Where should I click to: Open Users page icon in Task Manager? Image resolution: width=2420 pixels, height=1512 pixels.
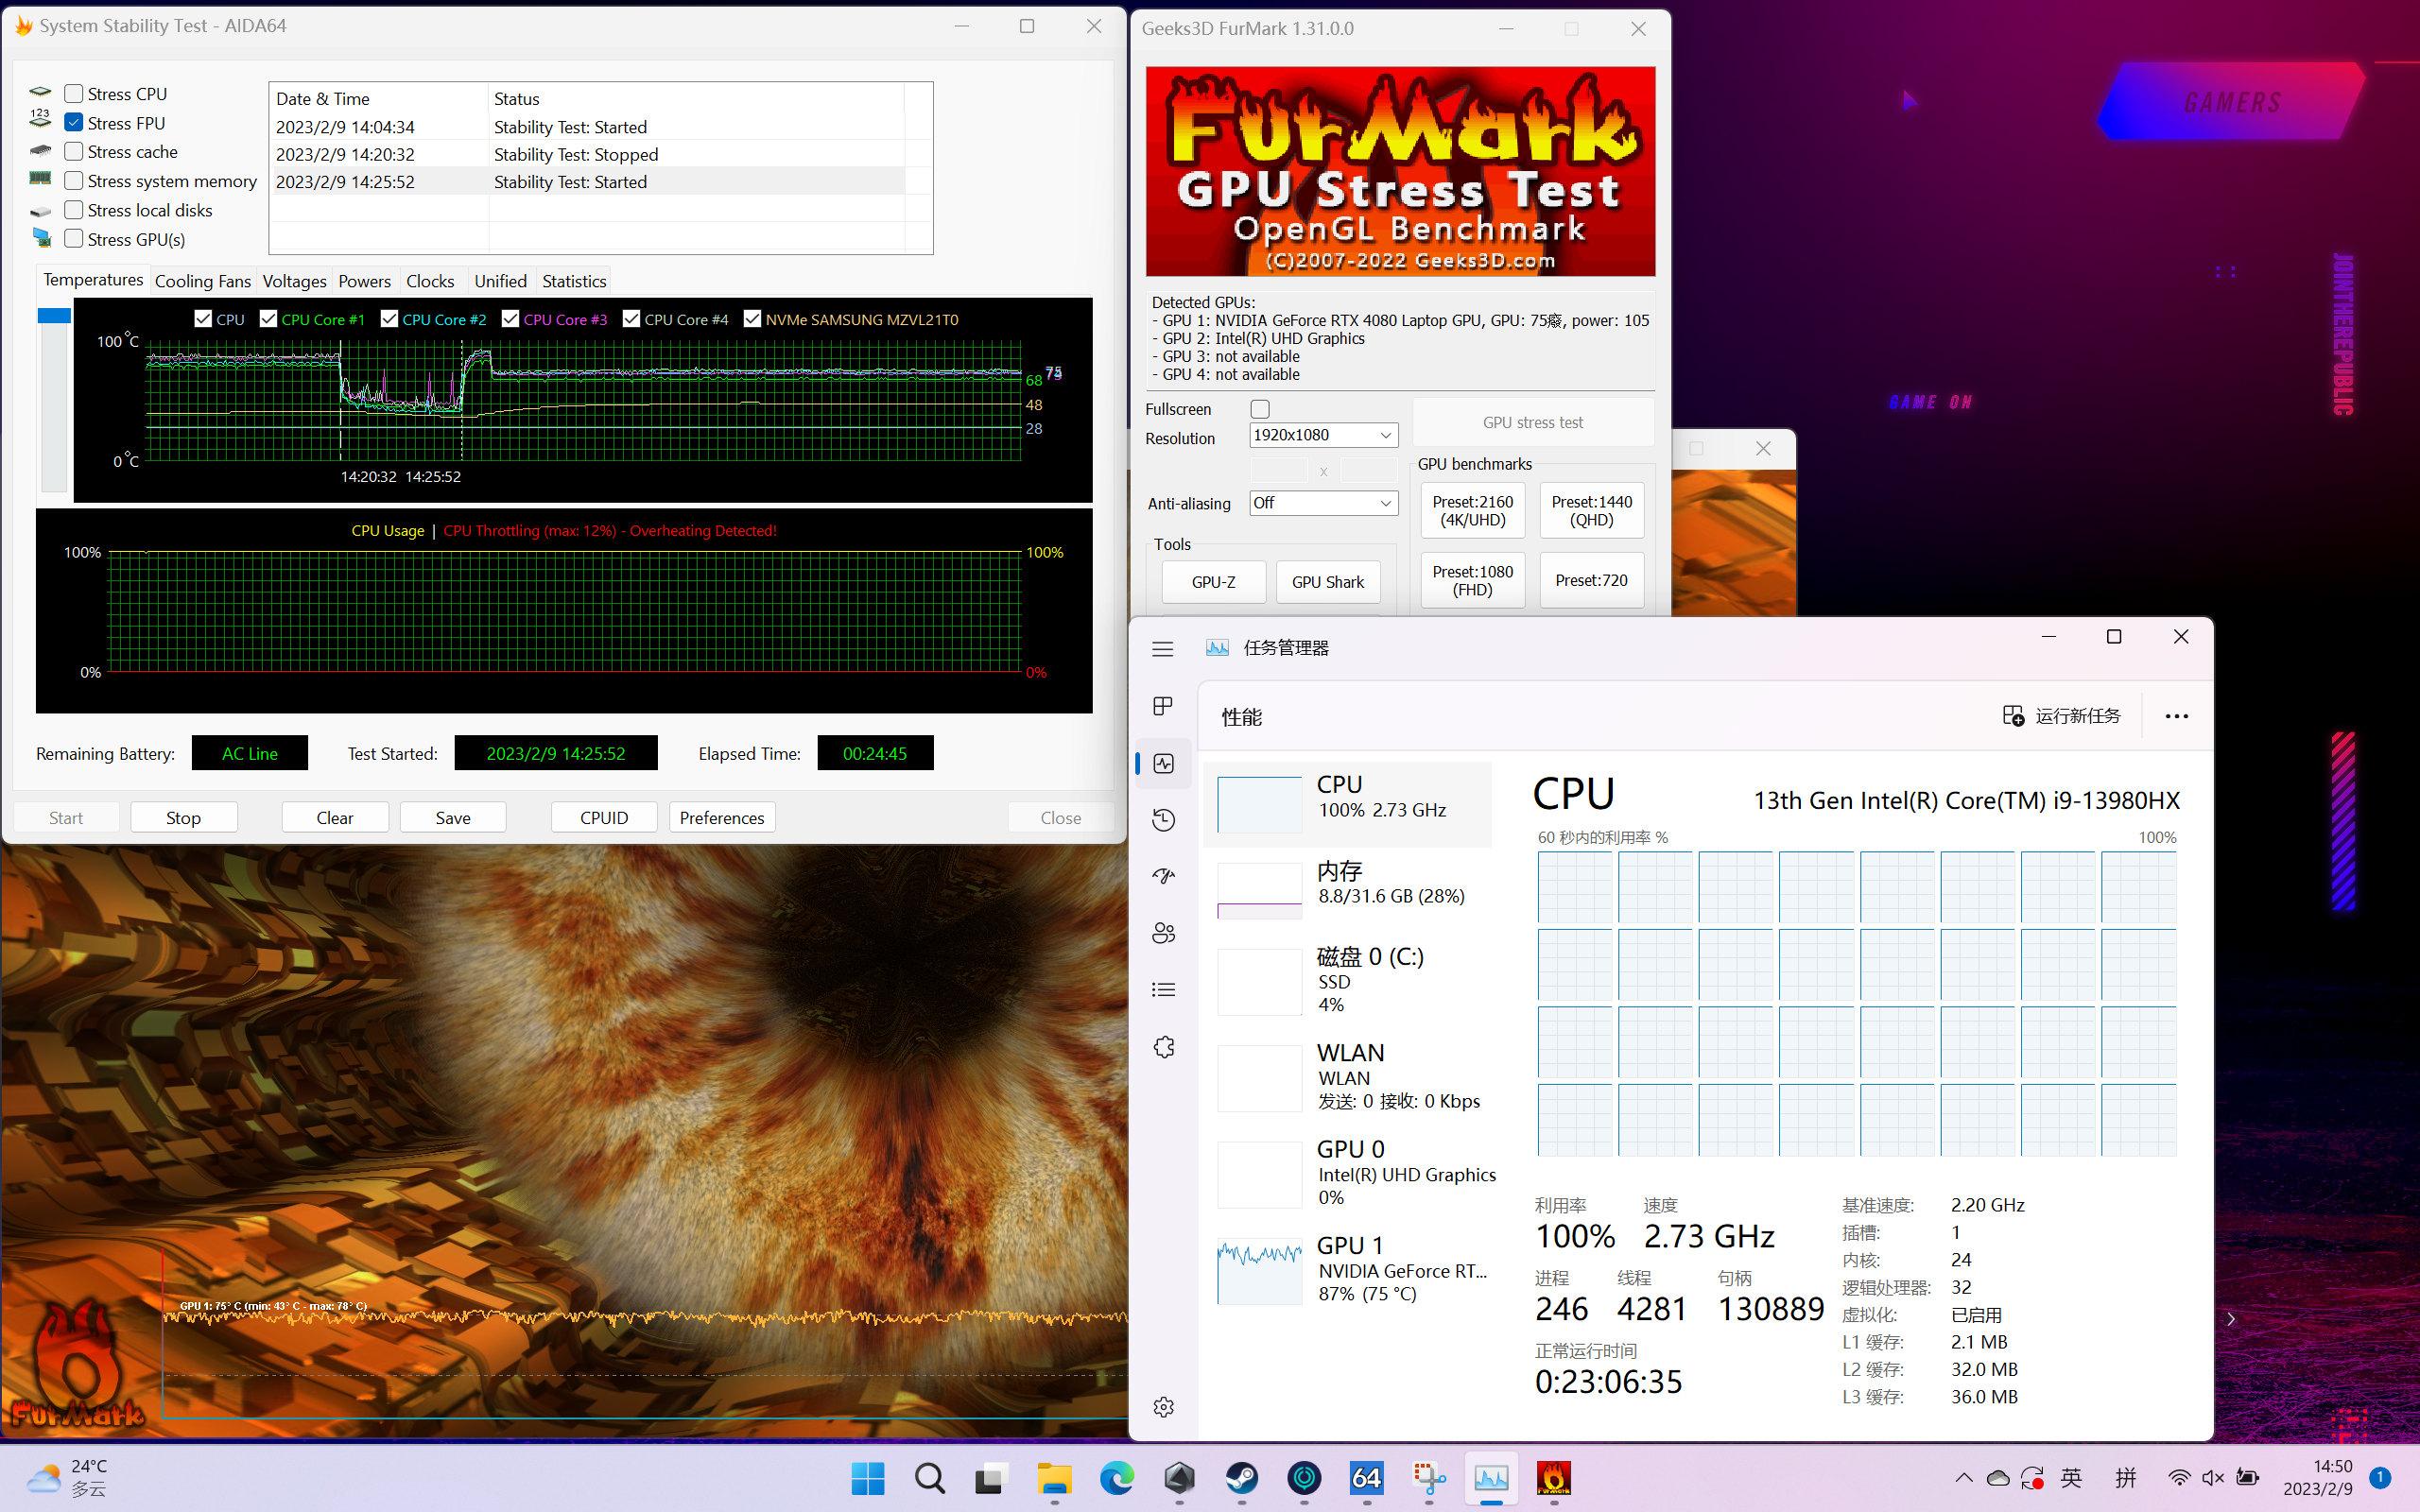[1162, 933]
